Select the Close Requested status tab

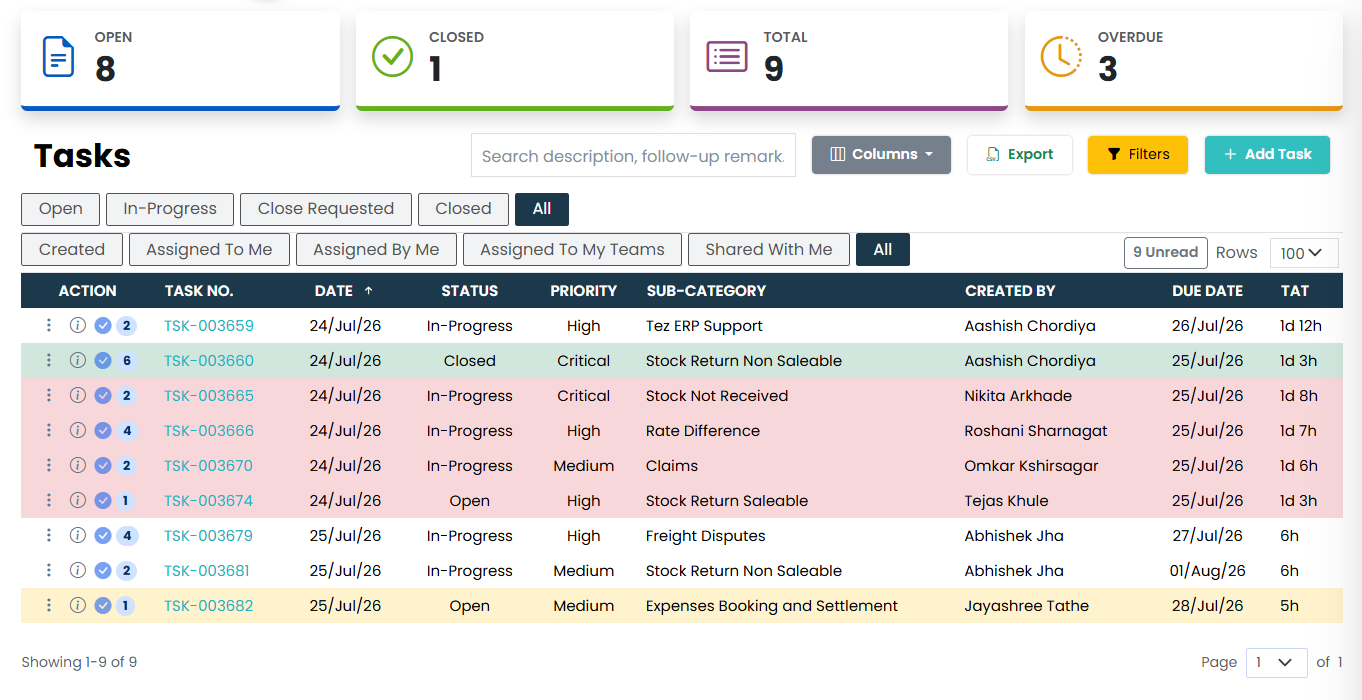pyautogui.click(x=326, y=209)
